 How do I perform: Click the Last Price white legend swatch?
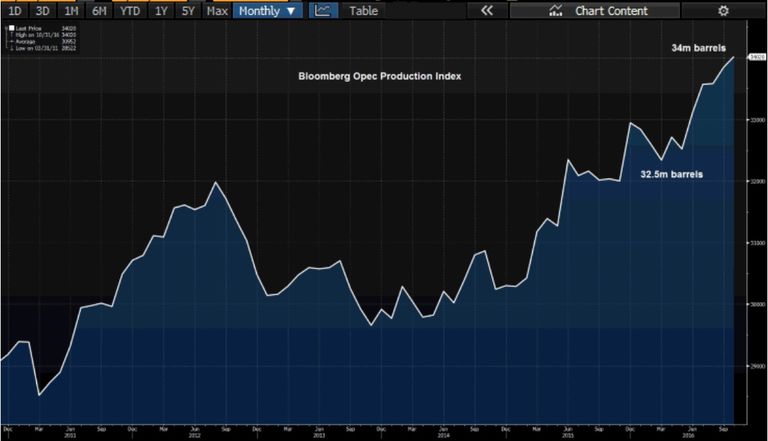11,28
